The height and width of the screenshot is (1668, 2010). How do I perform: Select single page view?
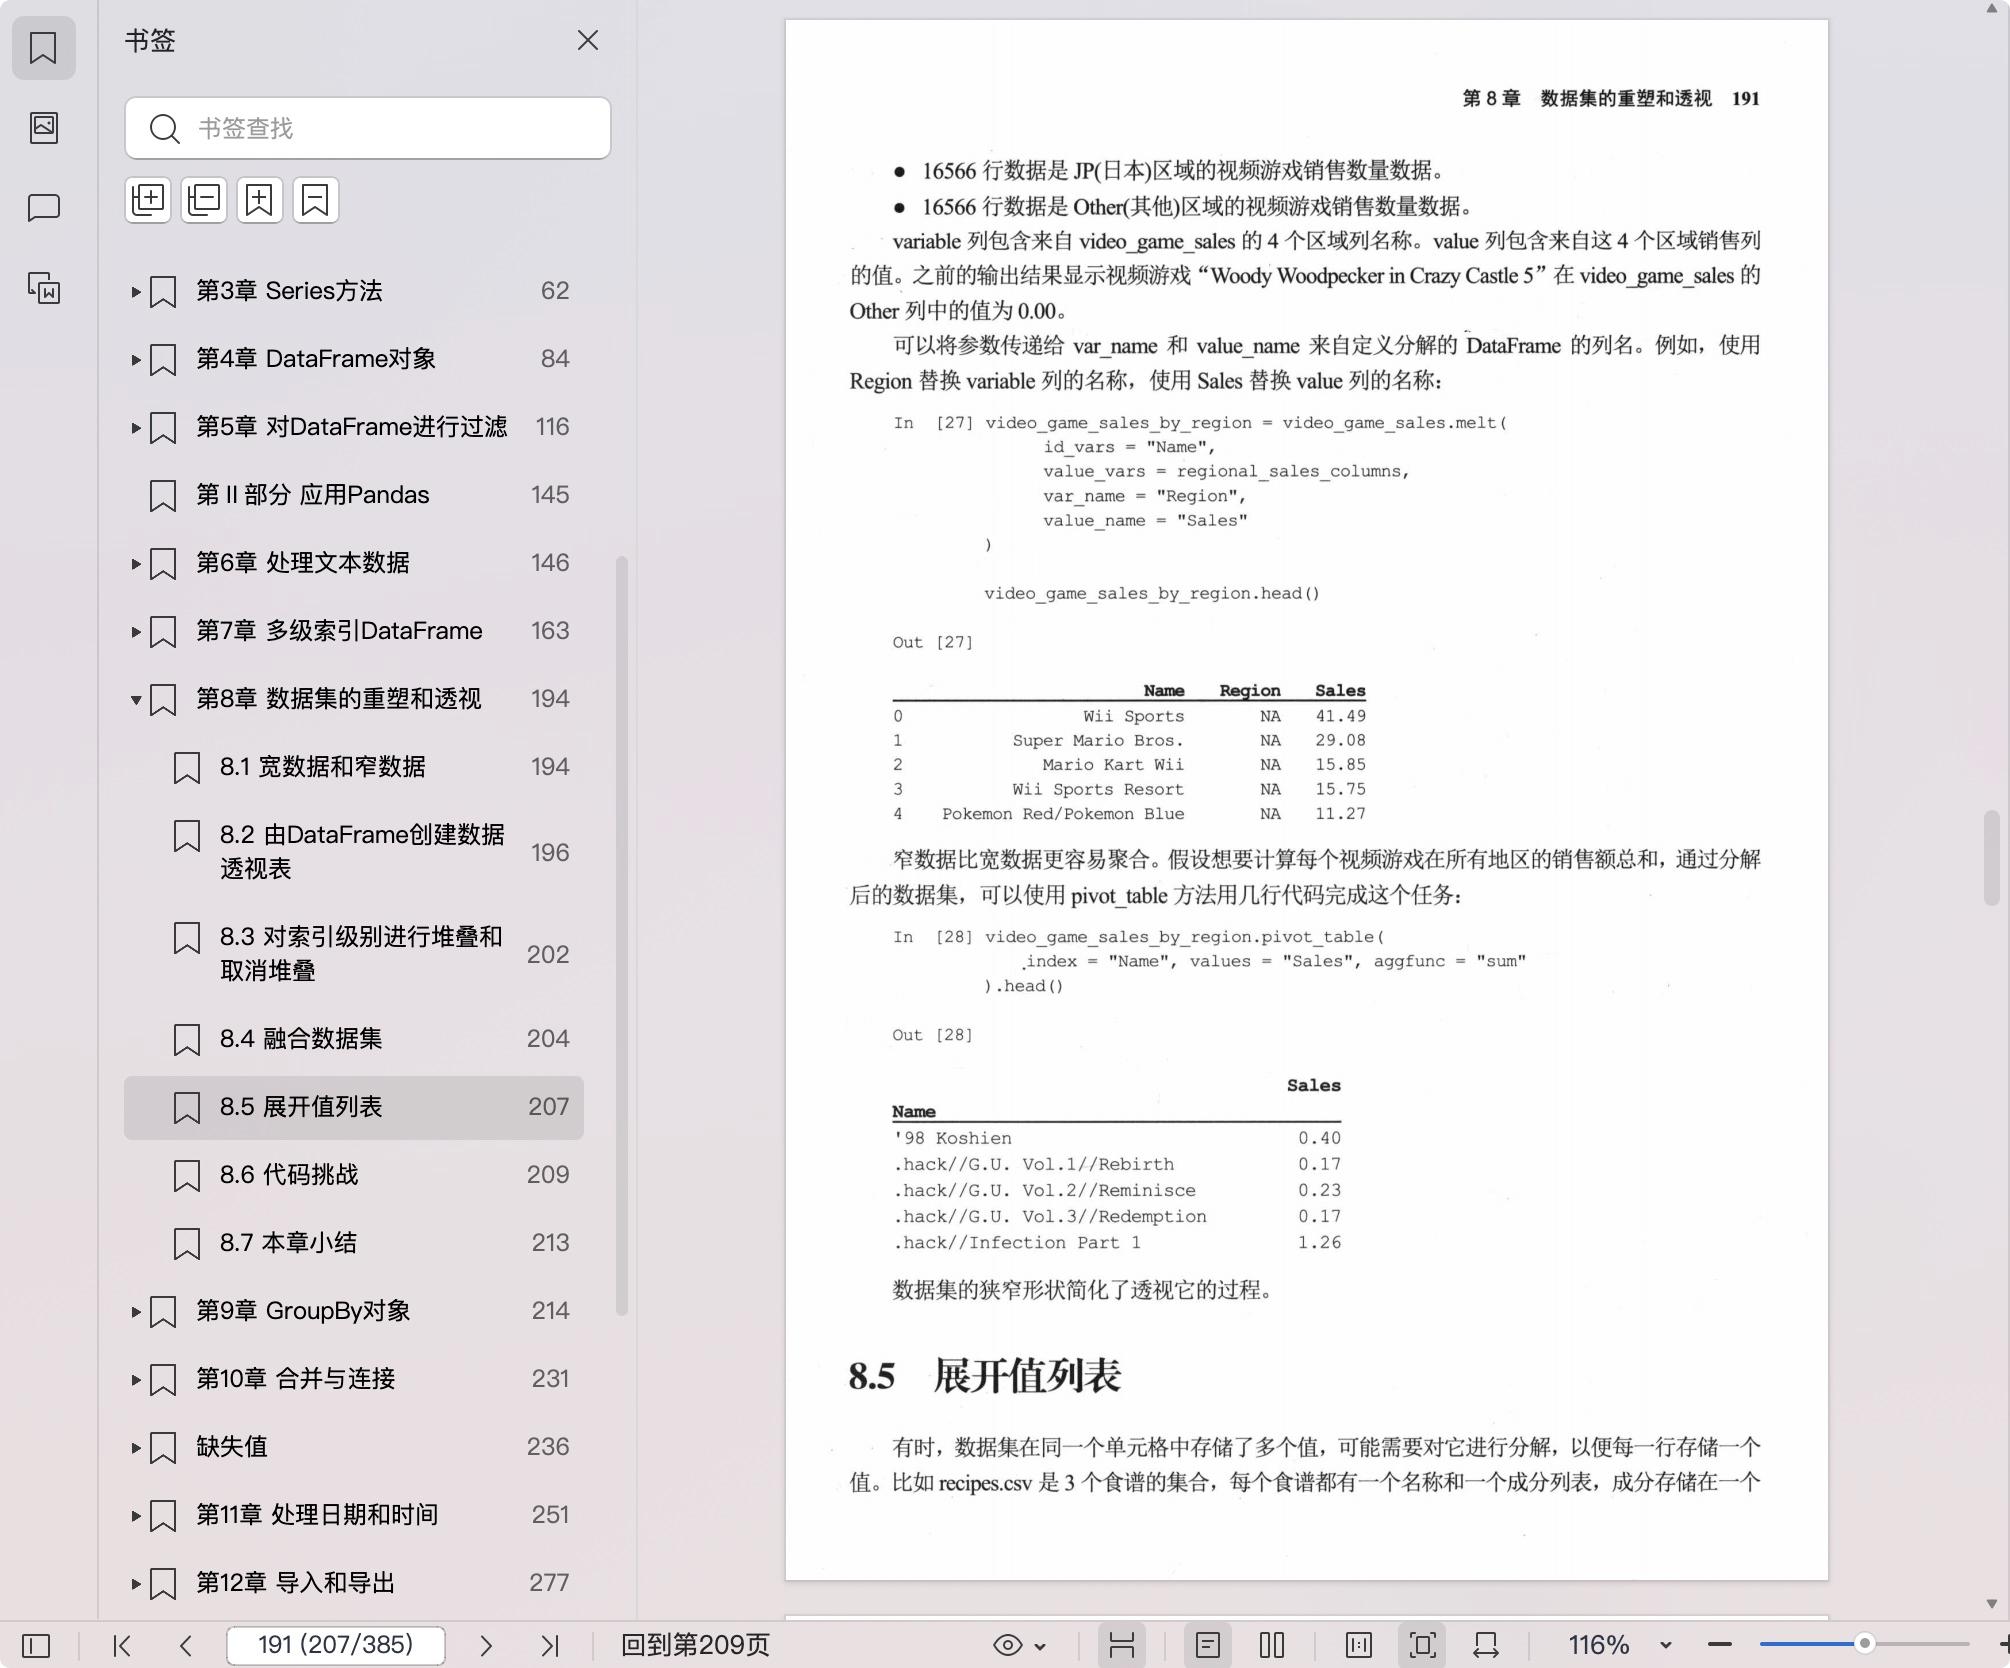1208,1645
